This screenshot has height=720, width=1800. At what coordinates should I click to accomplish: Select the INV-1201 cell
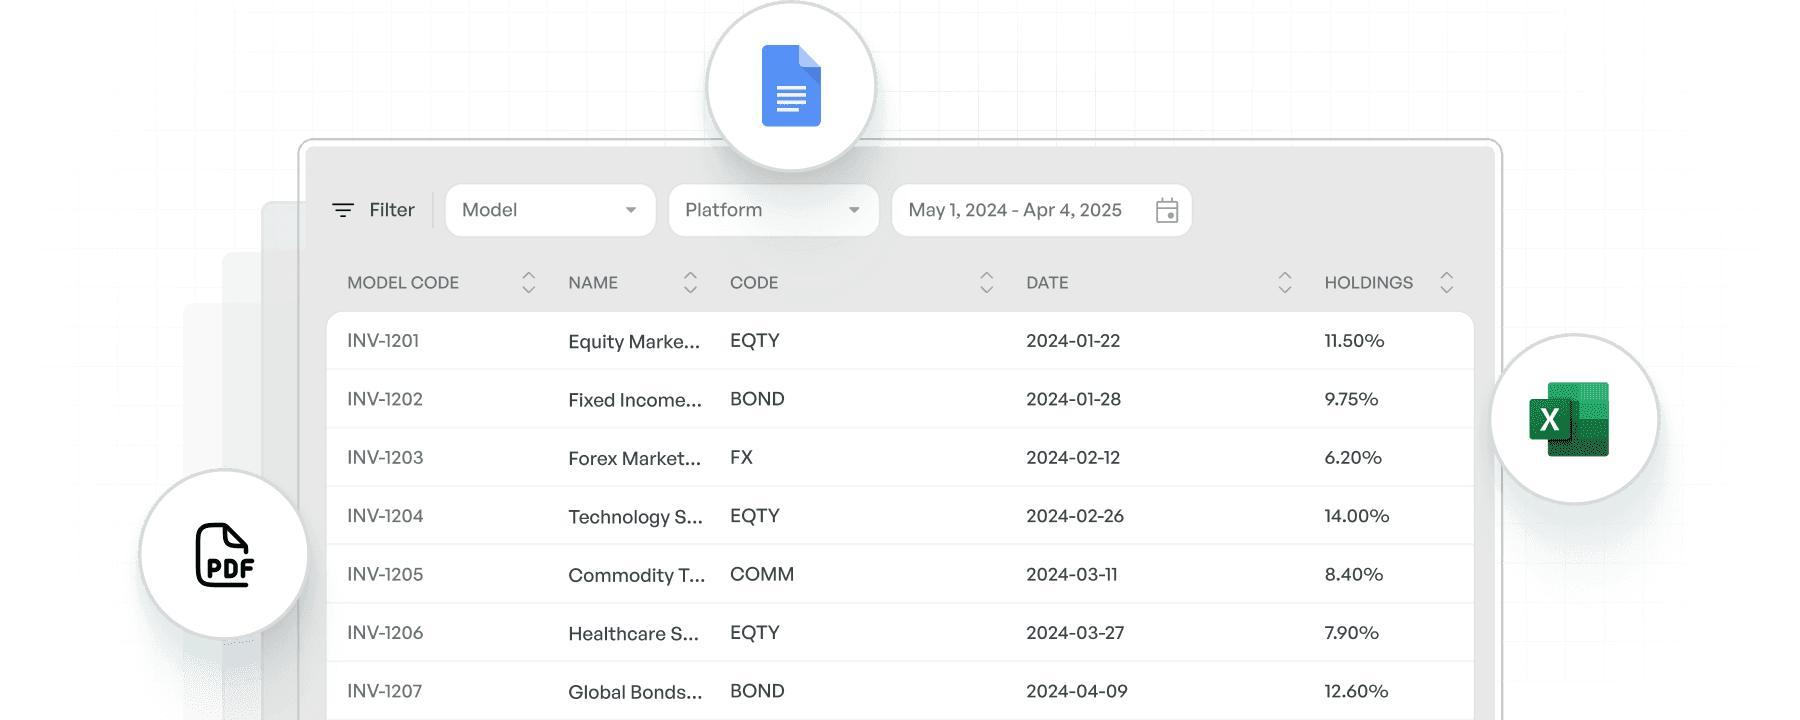[x=383, y=341]
